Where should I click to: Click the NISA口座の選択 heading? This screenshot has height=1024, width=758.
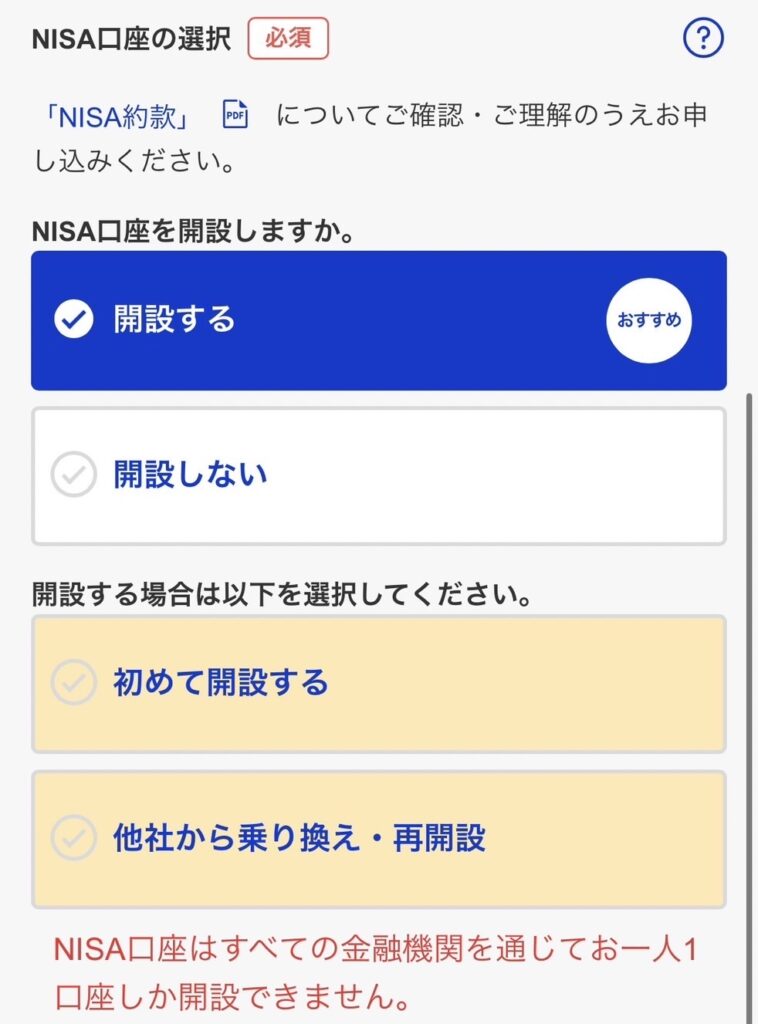(131, 39)
